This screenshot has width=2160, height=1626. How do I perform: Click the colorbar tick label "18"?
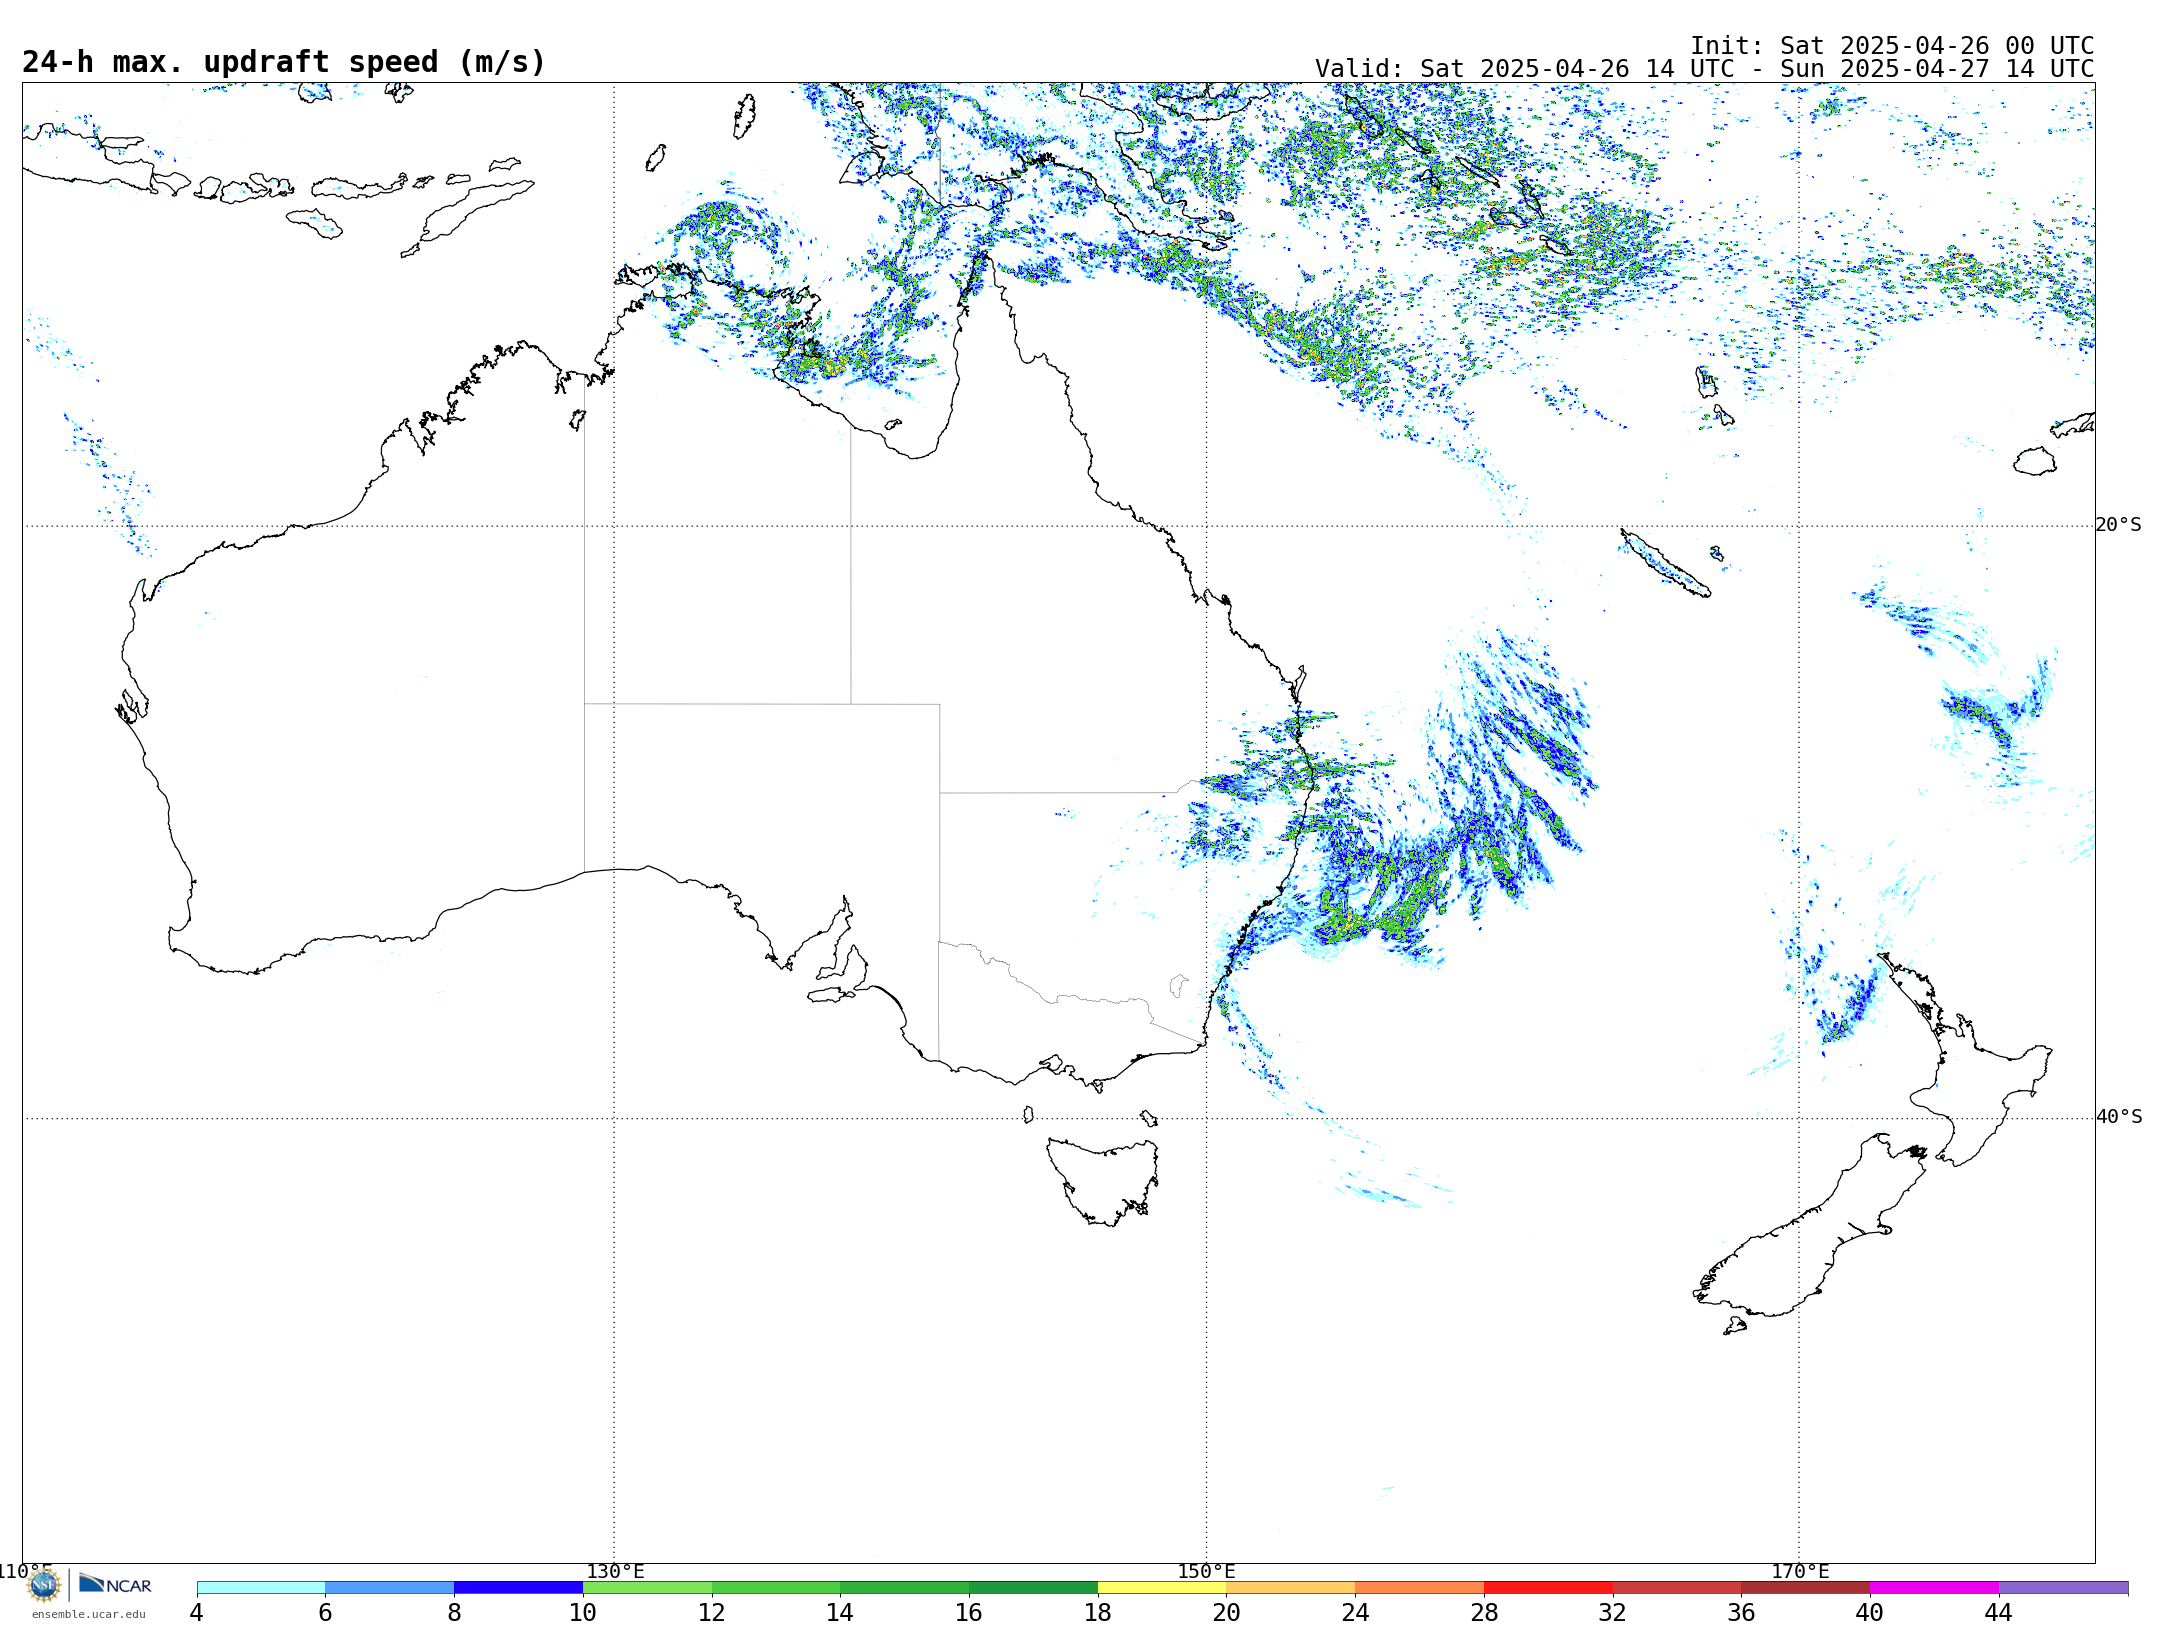coord(1098,1612)
